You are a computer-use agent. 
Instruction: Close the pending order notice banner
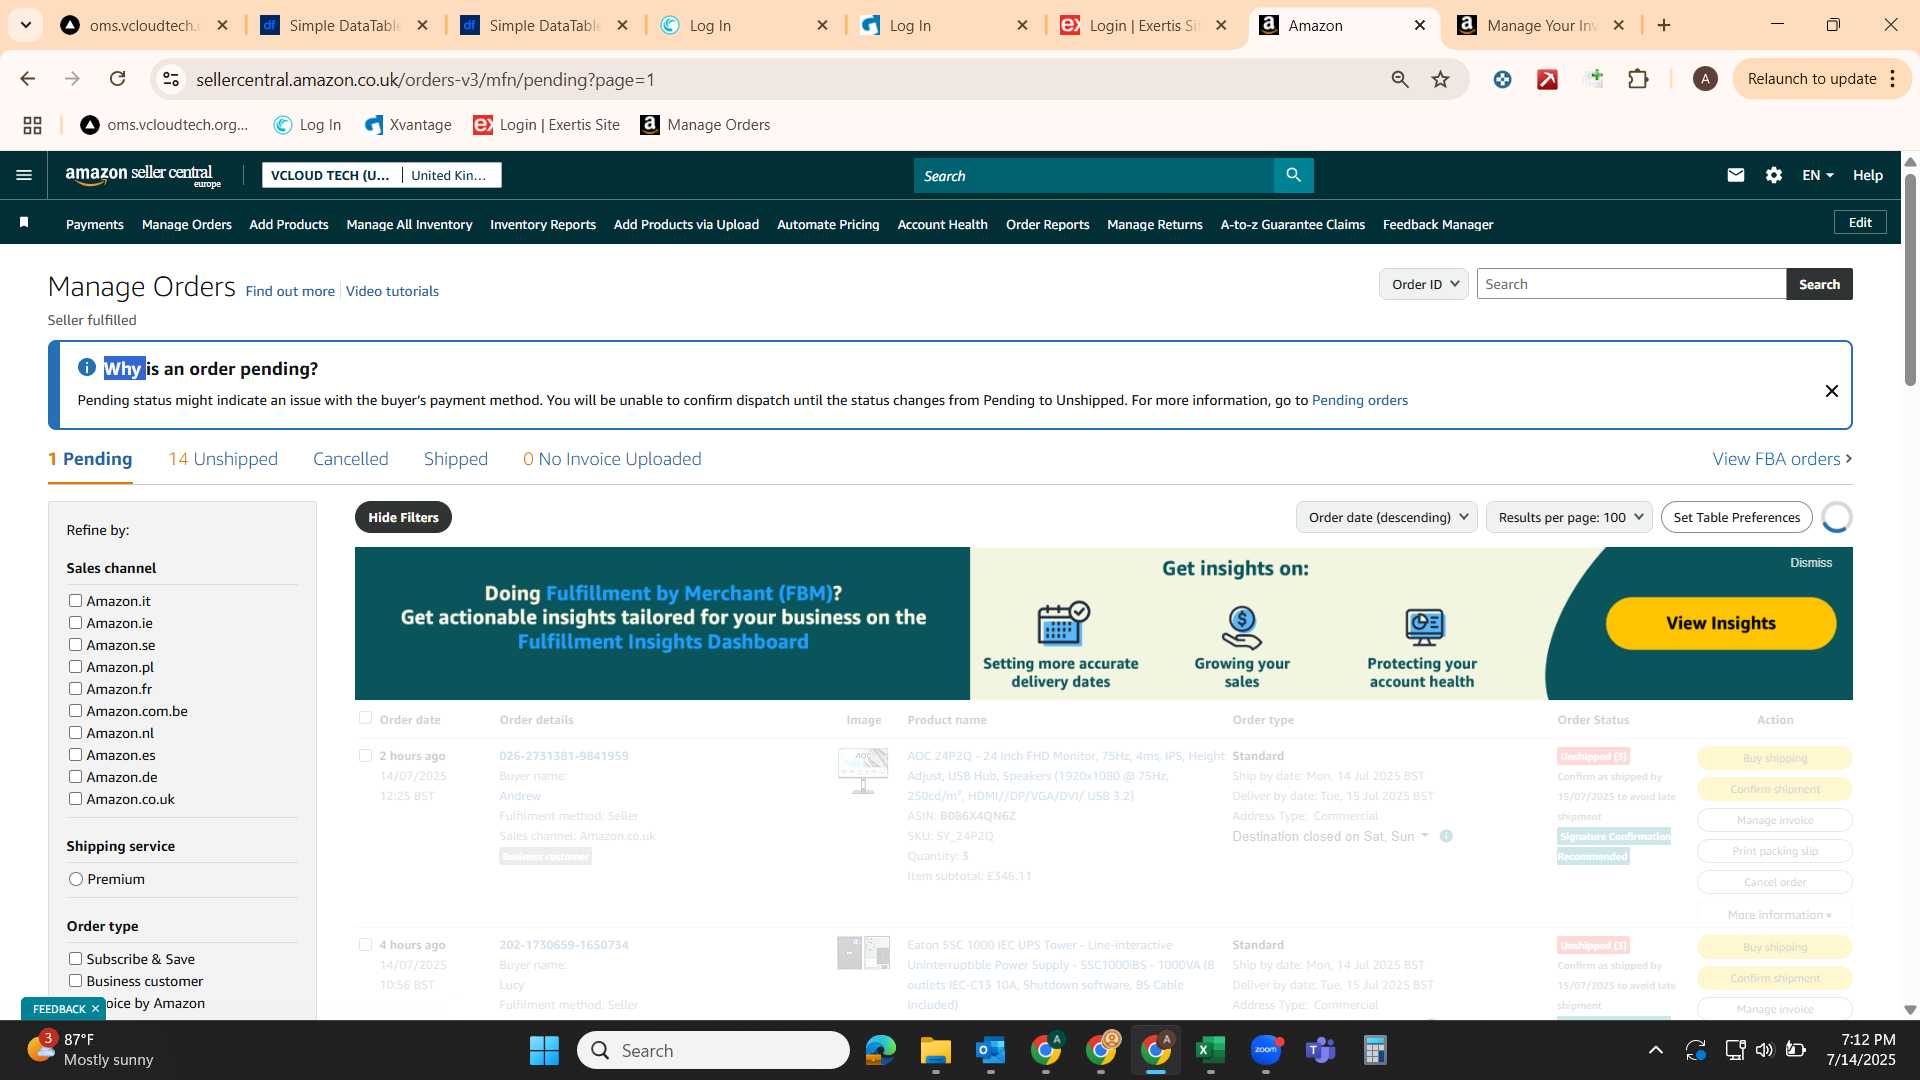[1831, 391]
